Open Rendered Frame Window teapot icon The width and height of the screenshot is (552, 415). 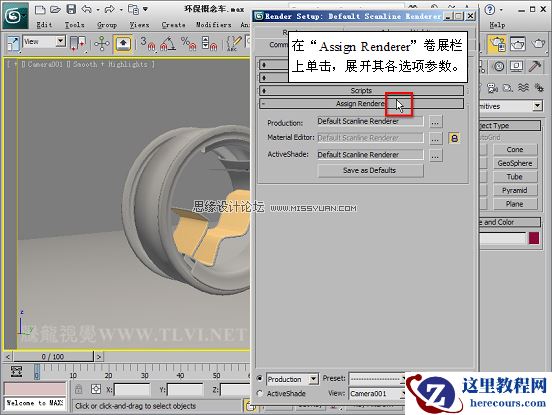[518, 44]
